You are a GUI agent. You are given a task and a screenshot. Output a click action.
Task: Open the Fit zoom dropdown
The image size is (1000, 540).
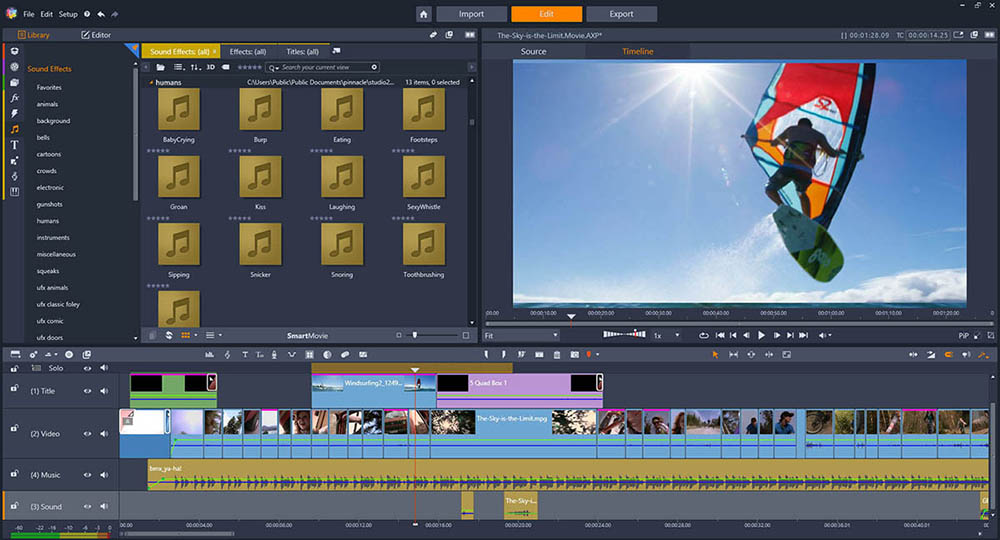point(521,336)
